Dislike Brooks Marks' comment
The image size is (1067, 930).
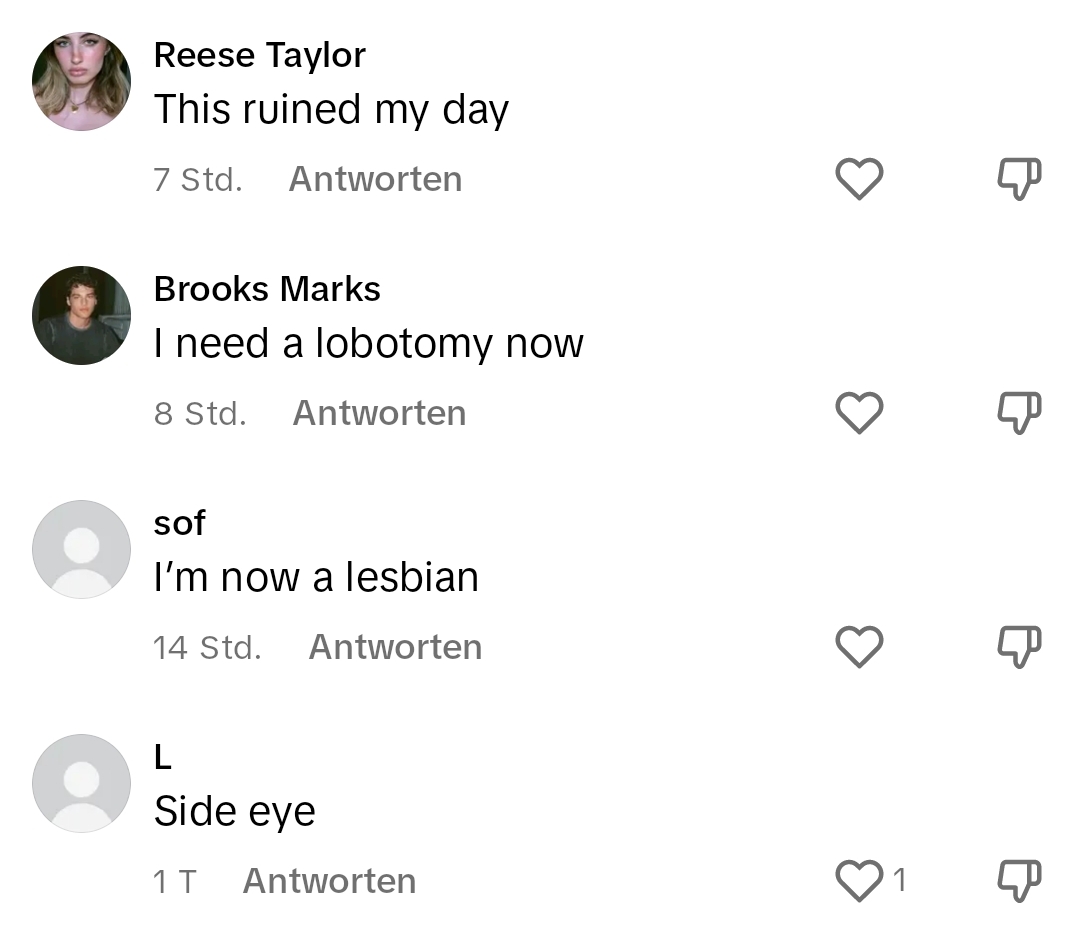click(1019, 413)
